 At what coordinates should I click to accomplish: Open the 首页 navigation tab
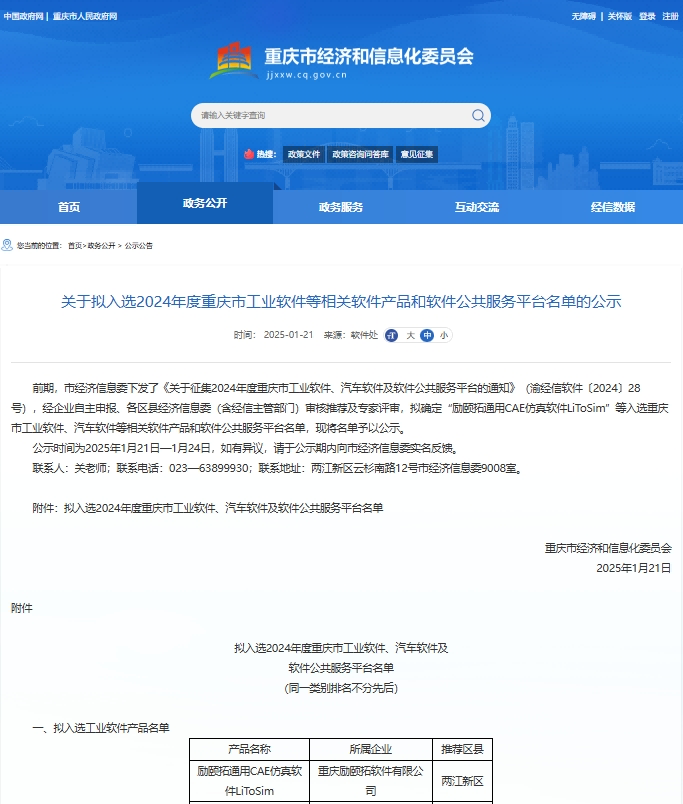pyautogui.click(x=69, y=207)
